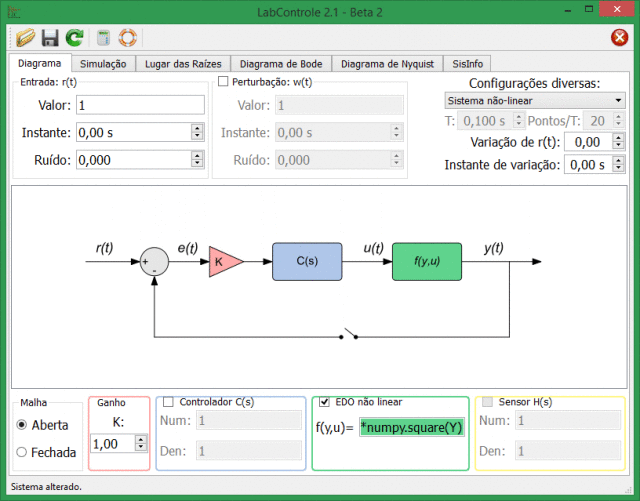Click the Entrada Ruído spinner arrows
This screenshot has width=640, height=501.
(x=197, y=160)
